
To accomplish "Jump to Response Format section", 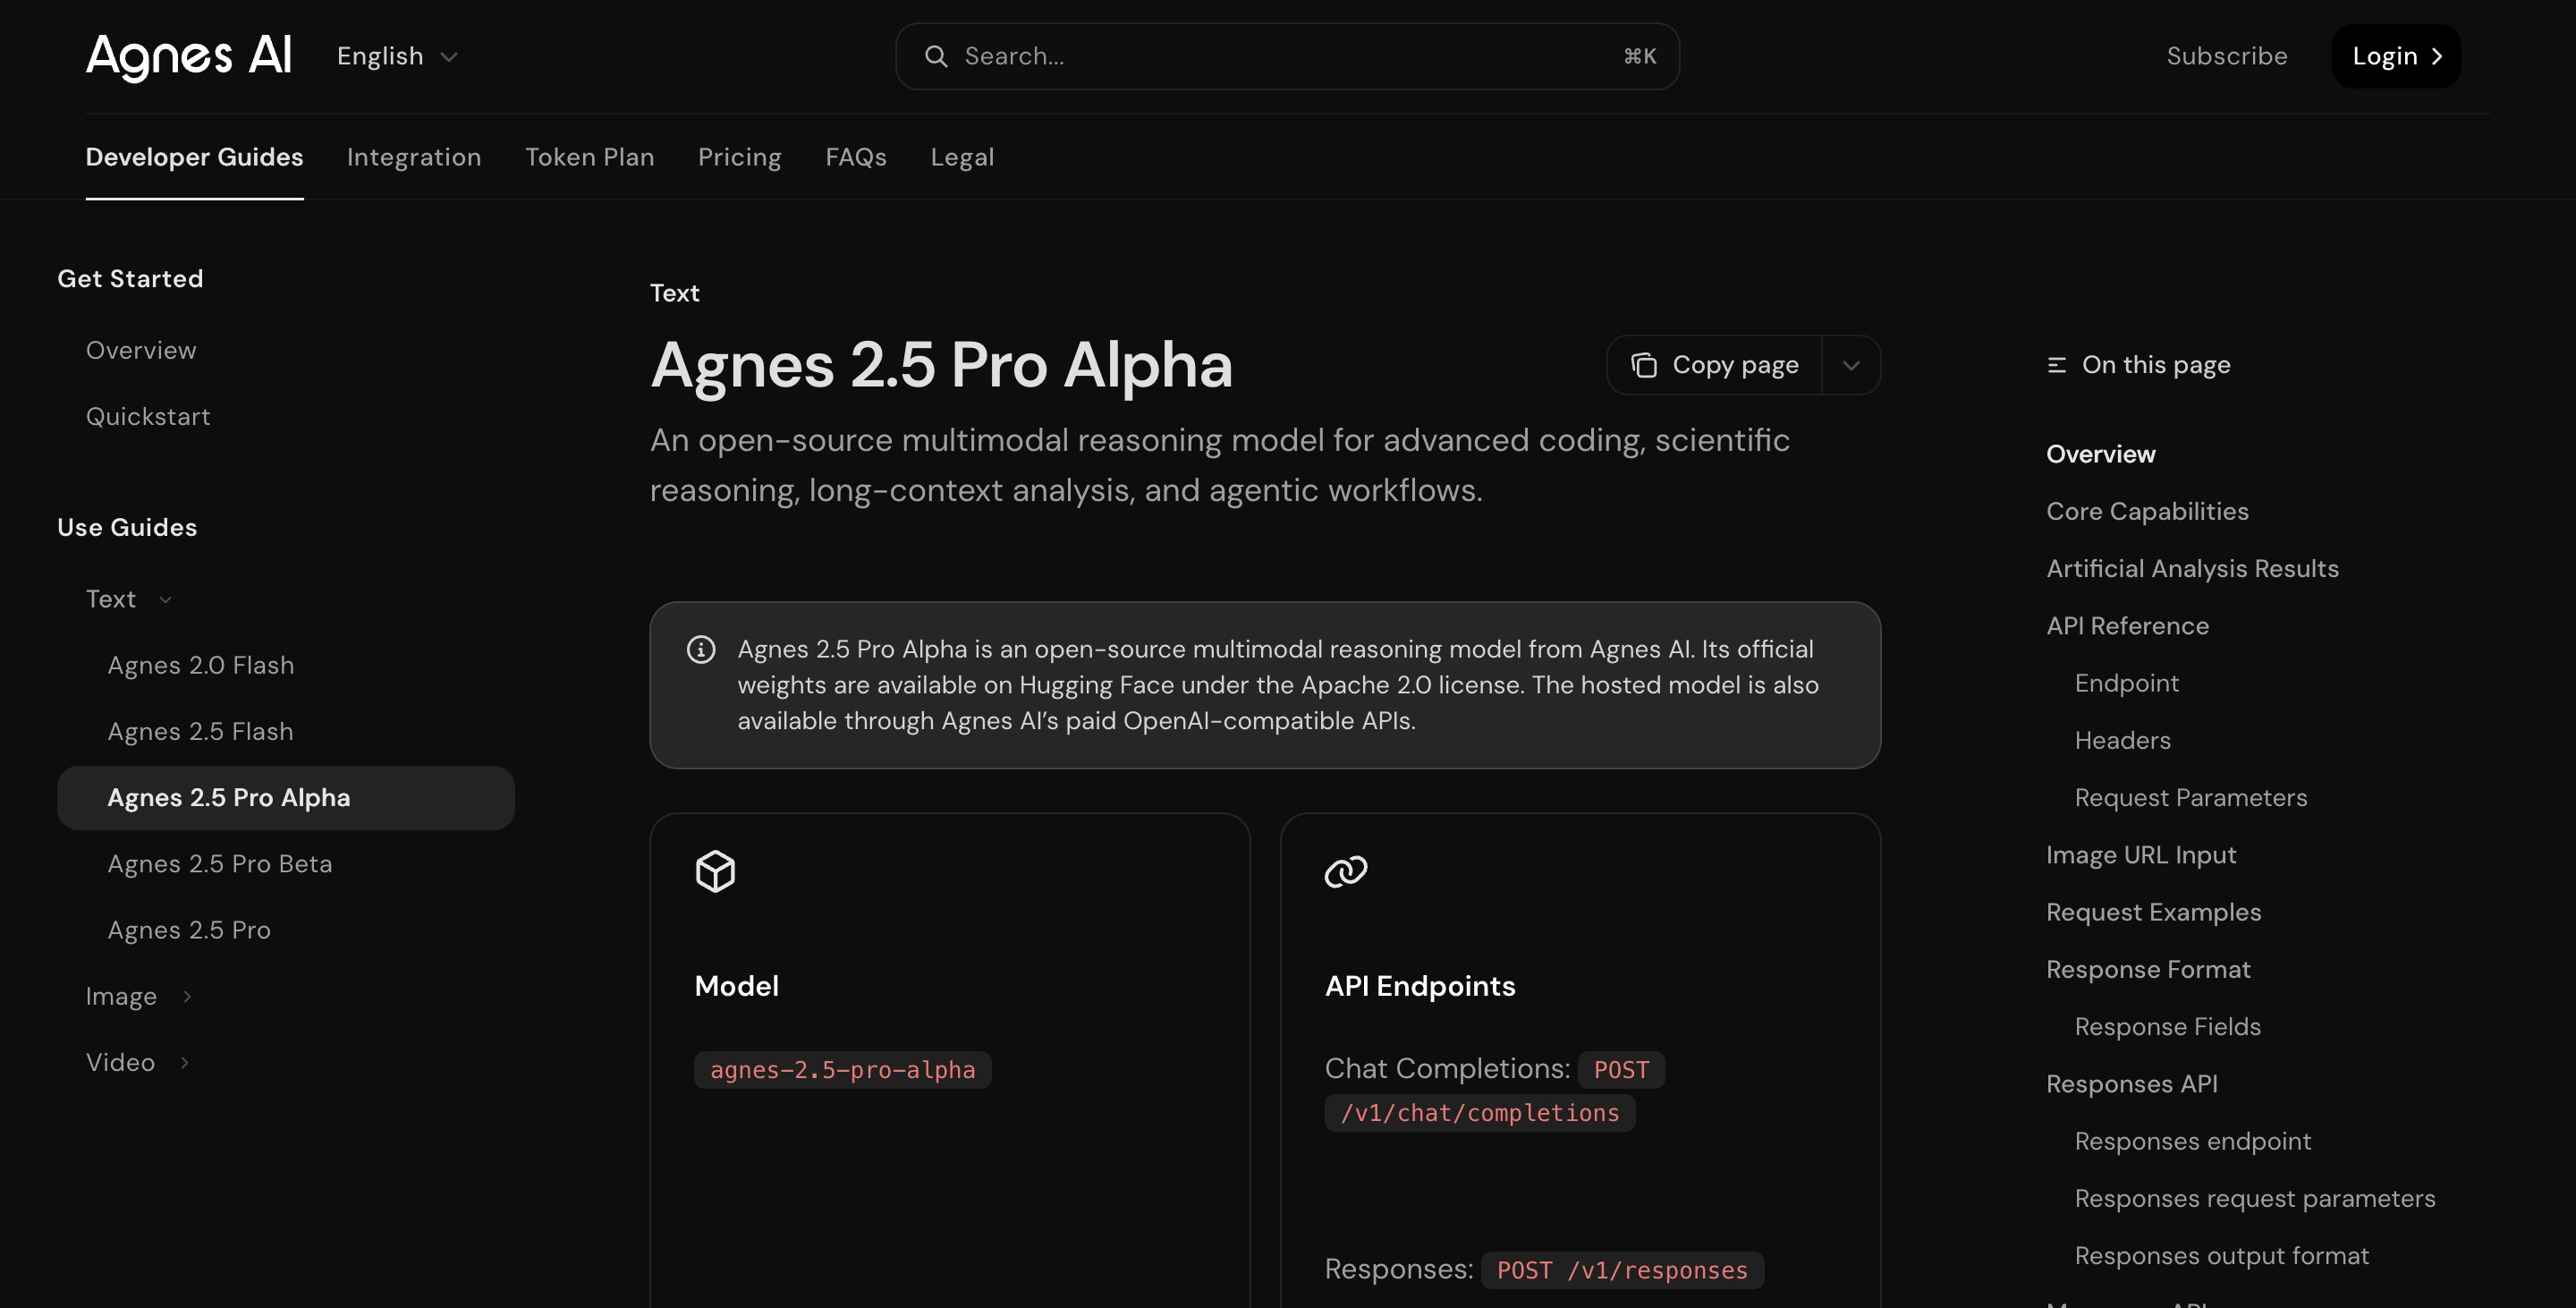I will click(x=2148, y=969).
